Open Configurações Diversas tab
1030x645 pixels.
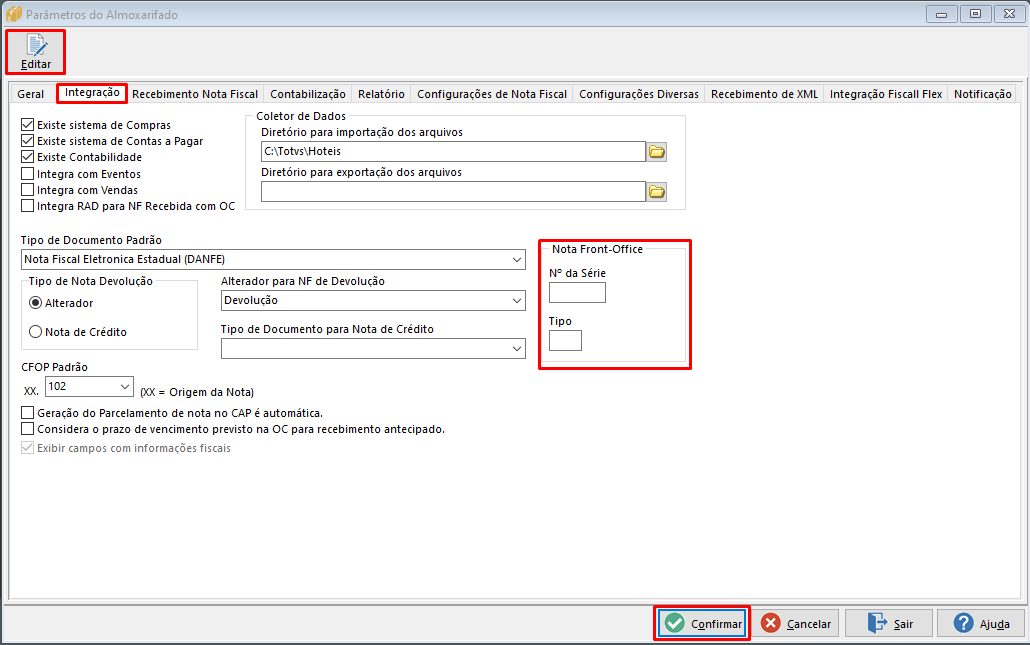[639, 94]
